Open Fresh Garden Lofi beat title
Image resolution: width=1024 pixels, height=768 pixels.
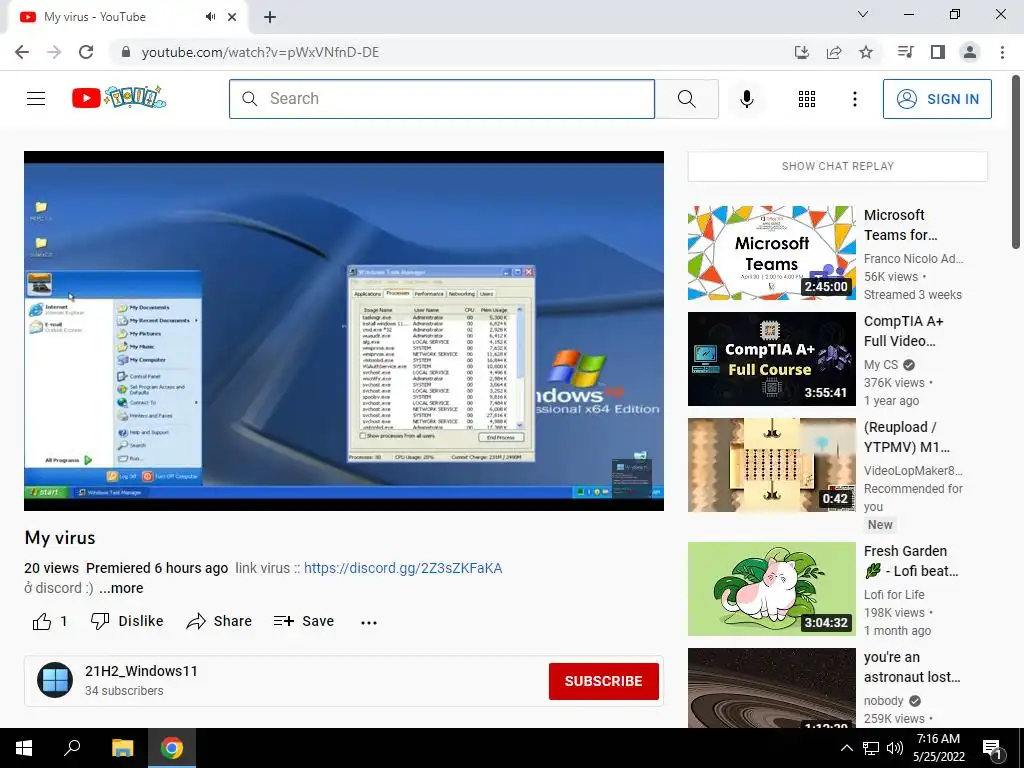pos(911,561)
